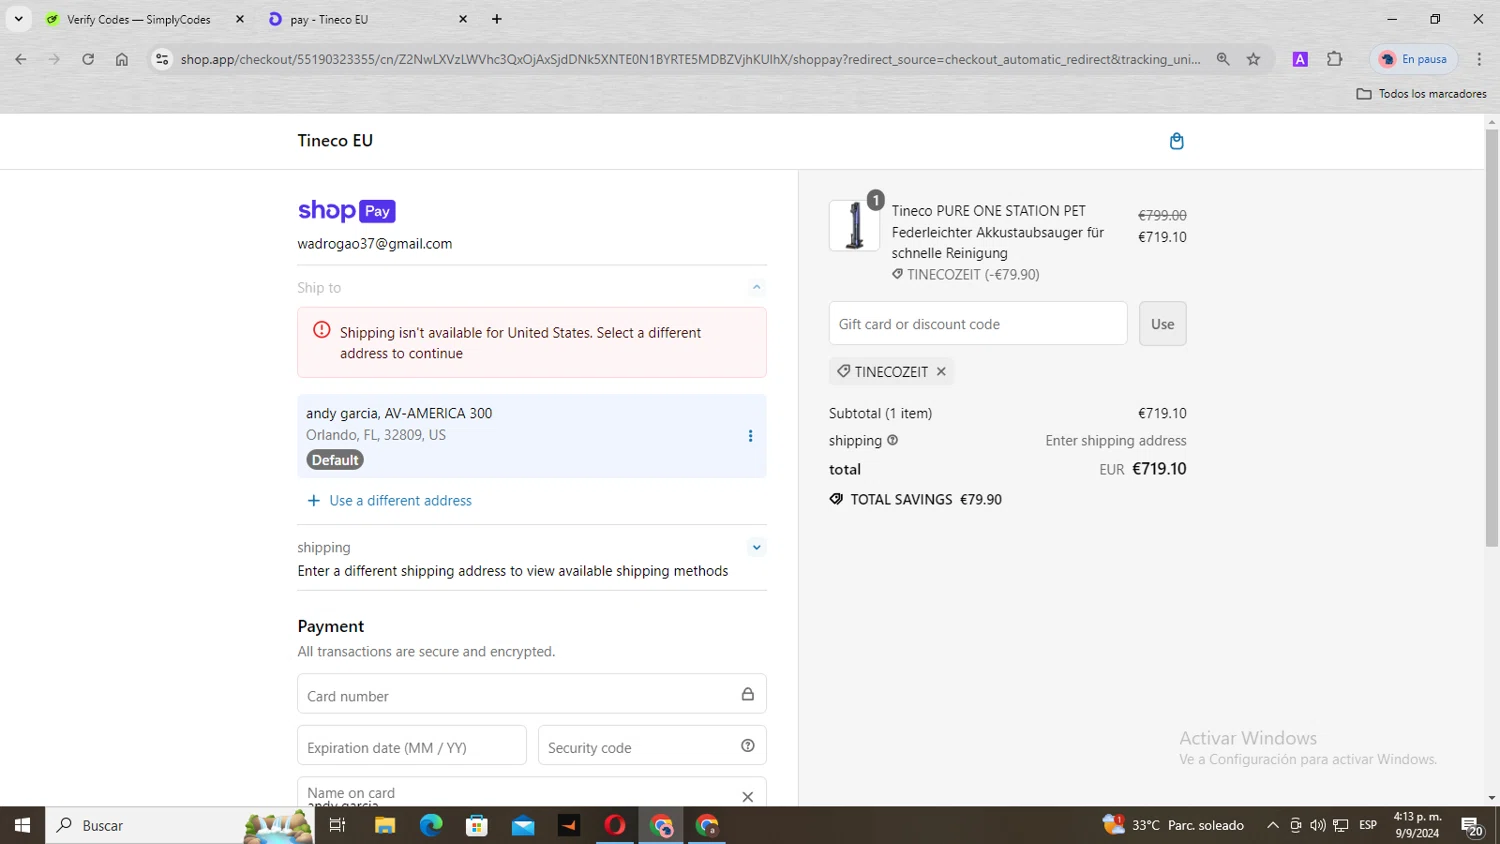Click the address bar URL
Screen dimensions: 1500x844
pyautogui.click(x=690, y=59)
